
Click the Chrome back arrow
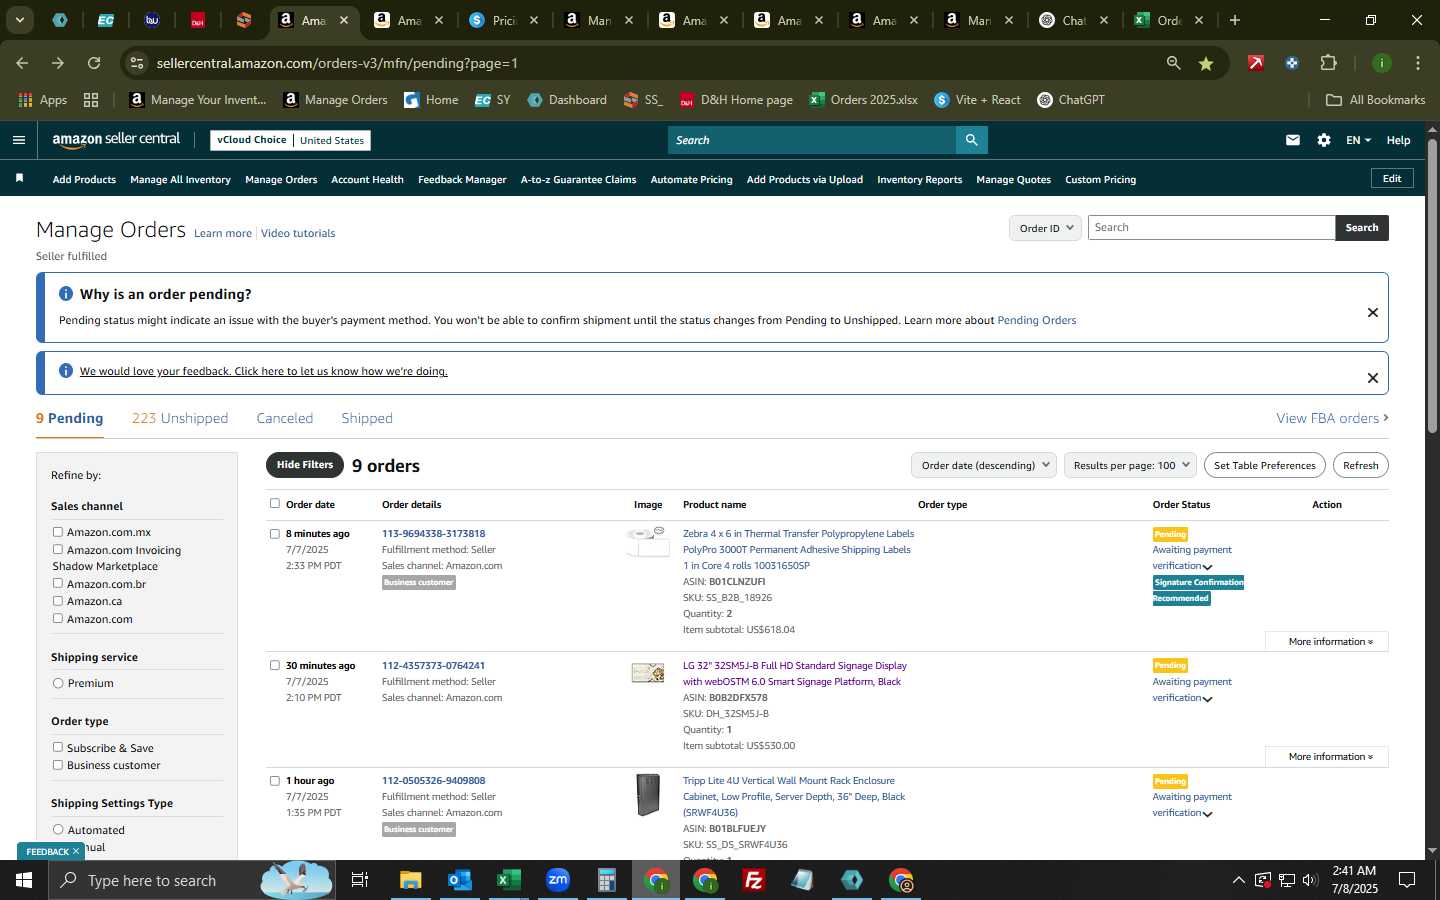pyautogui.click(x=22, y=63)
